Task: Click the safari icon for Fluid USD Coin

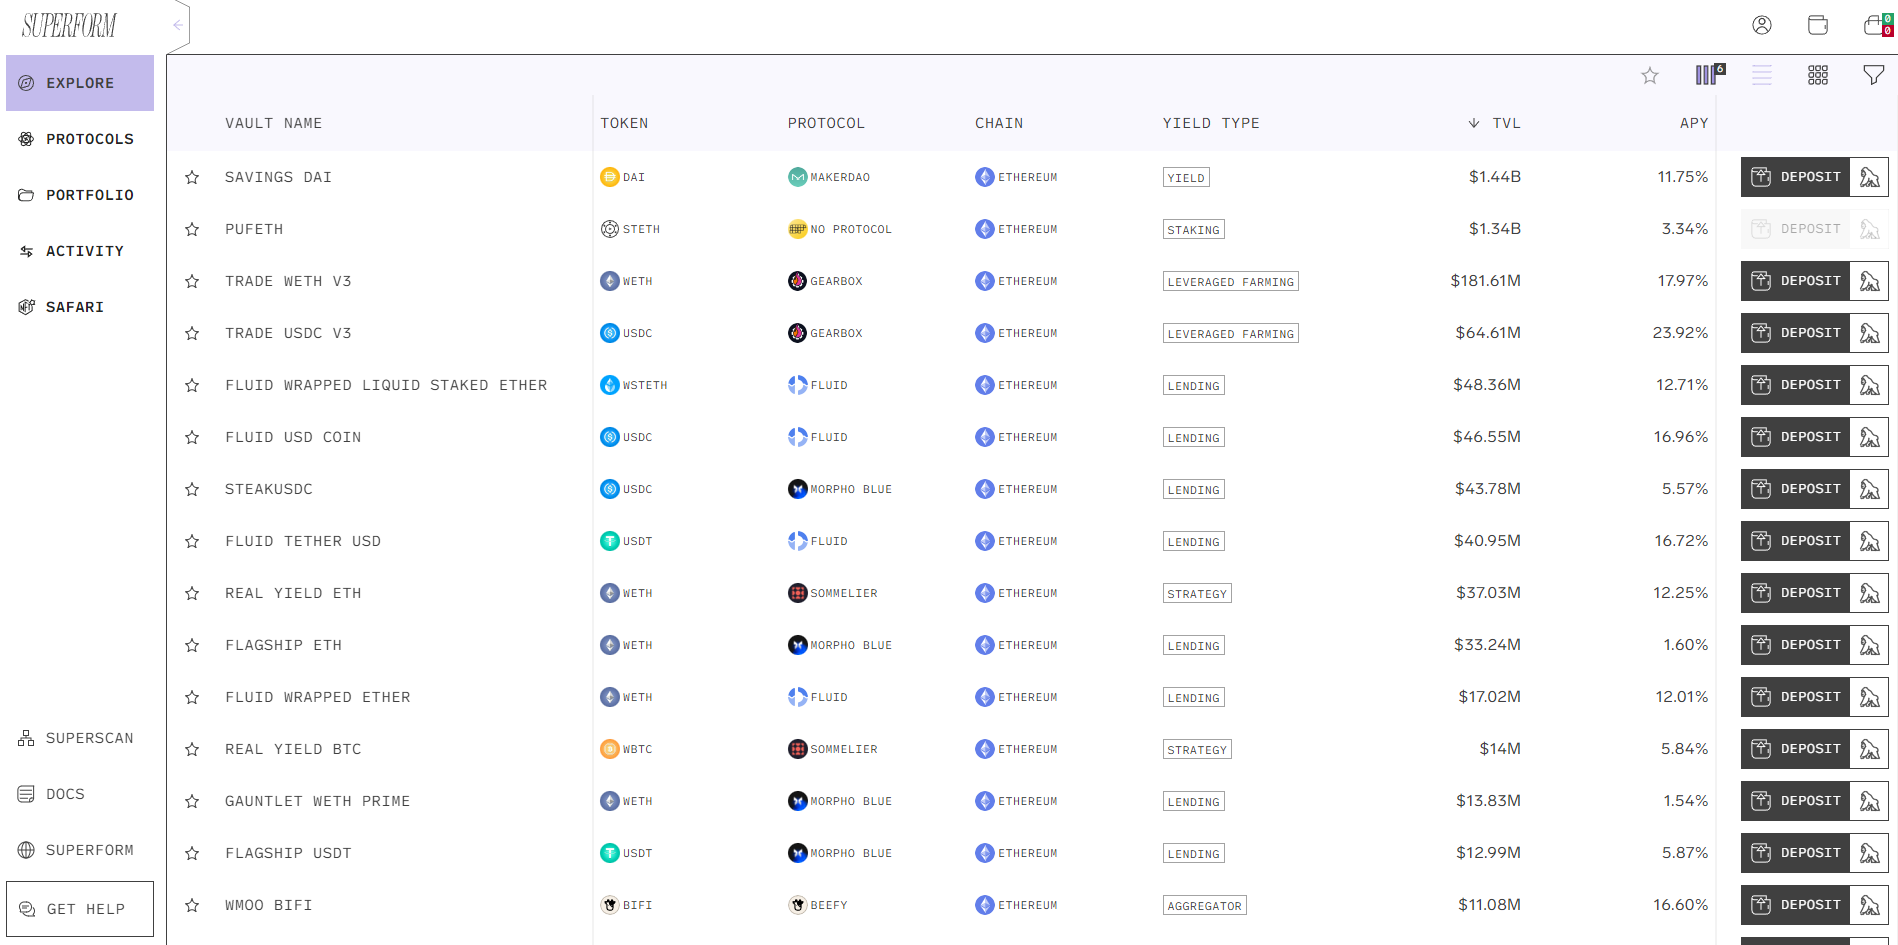Action: tap(1869, 437)
